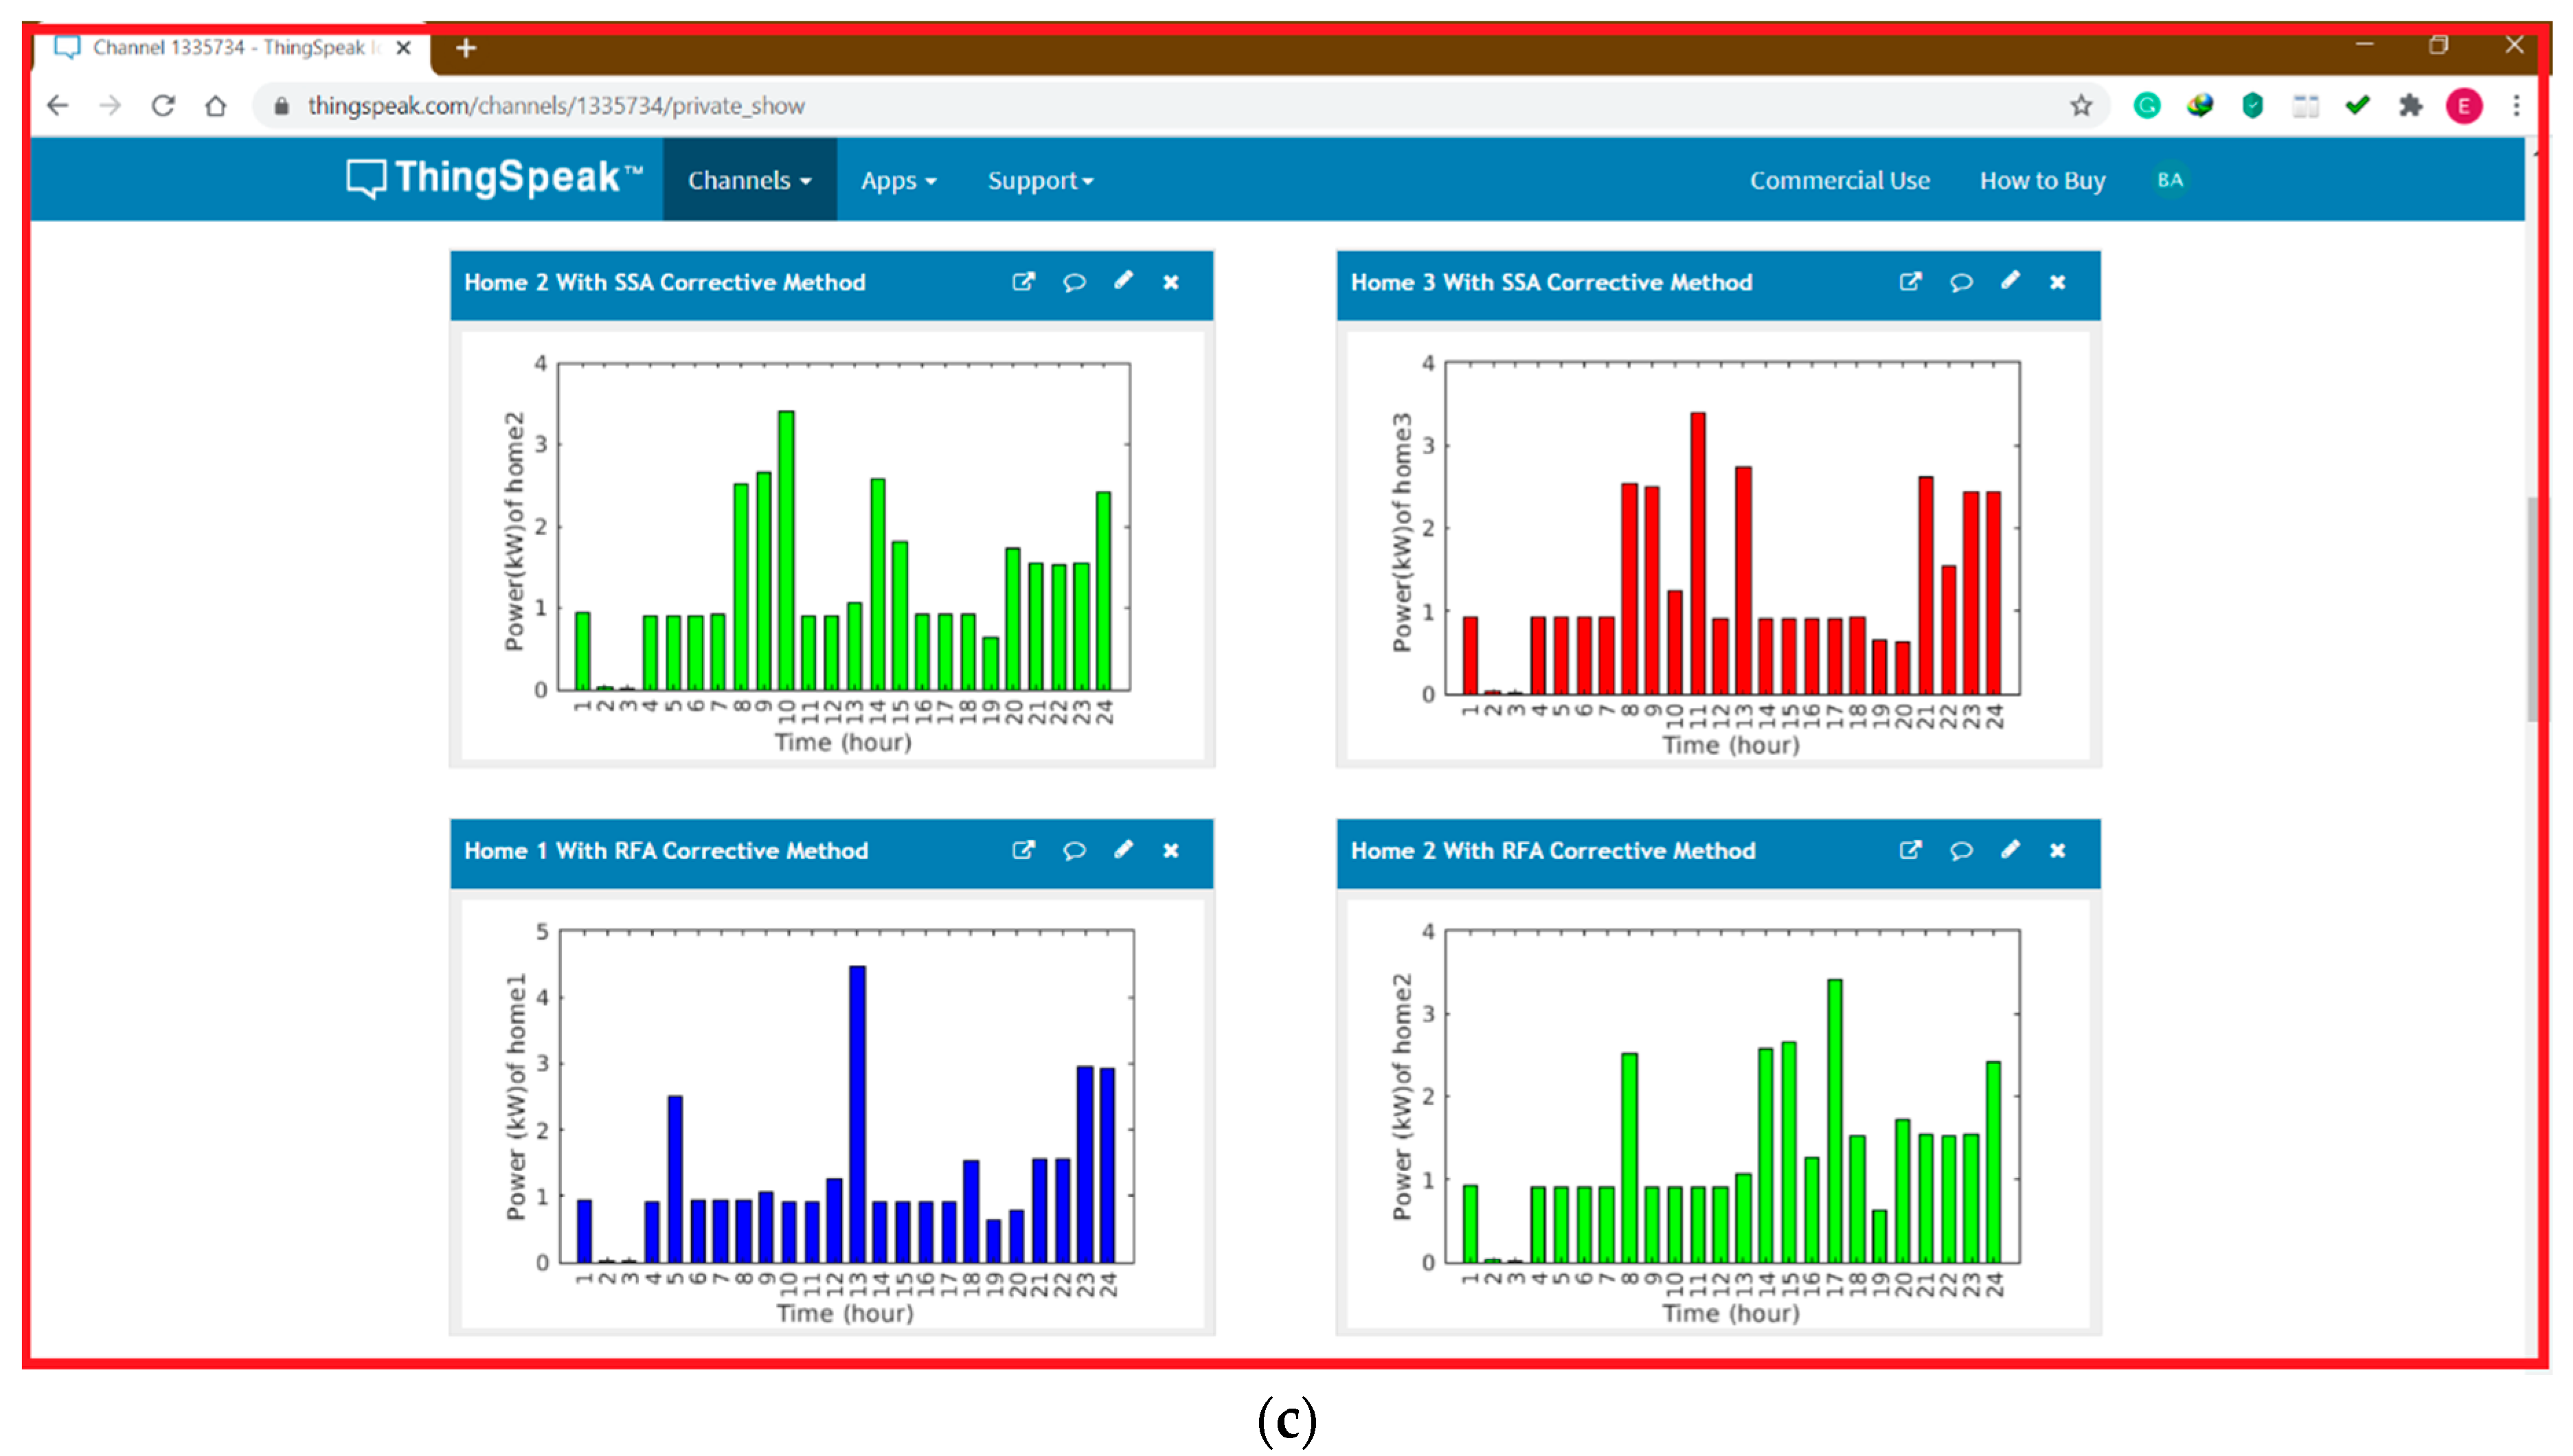Remove the Home 2 RFA chart widget
2573x1456 pixels.
pos(2057,850)
